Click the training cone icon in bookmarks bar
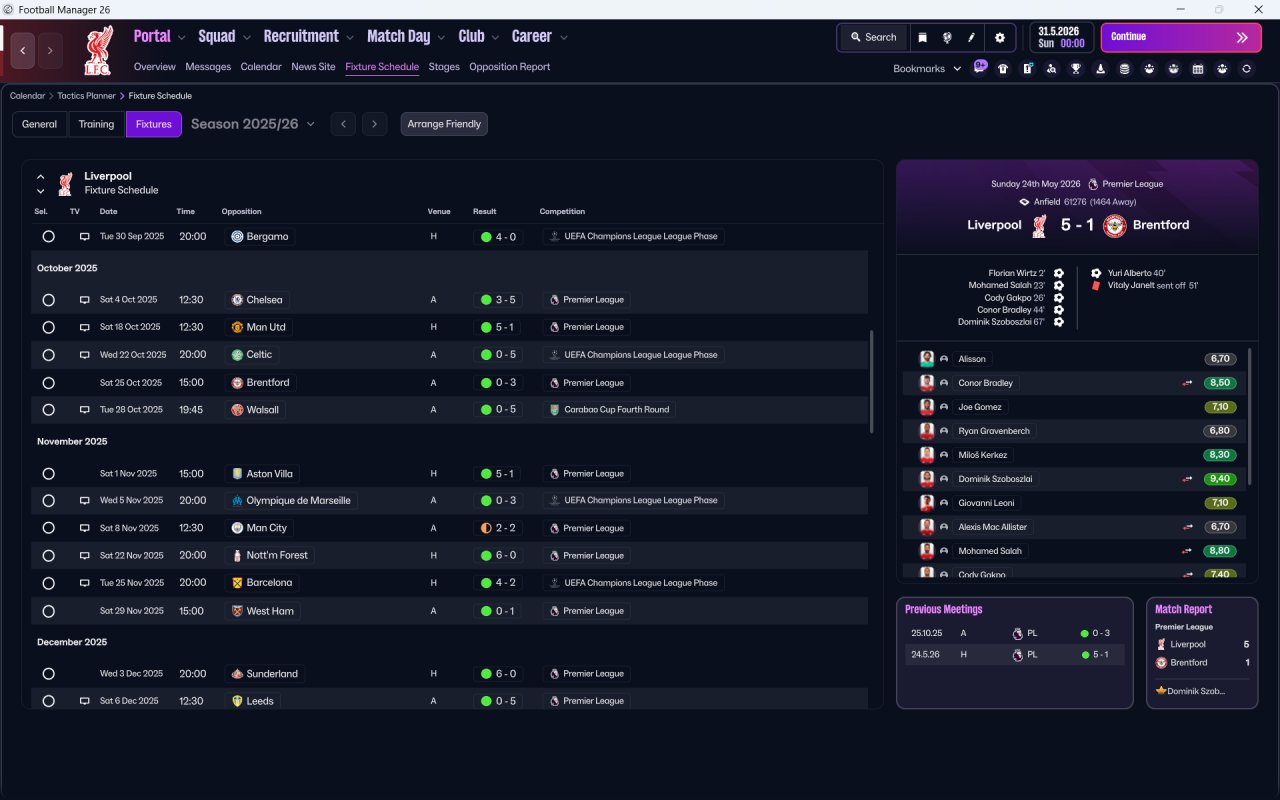Image resolution: width=1280 pixels, height=800 pixels. (x=1100, y=69)
